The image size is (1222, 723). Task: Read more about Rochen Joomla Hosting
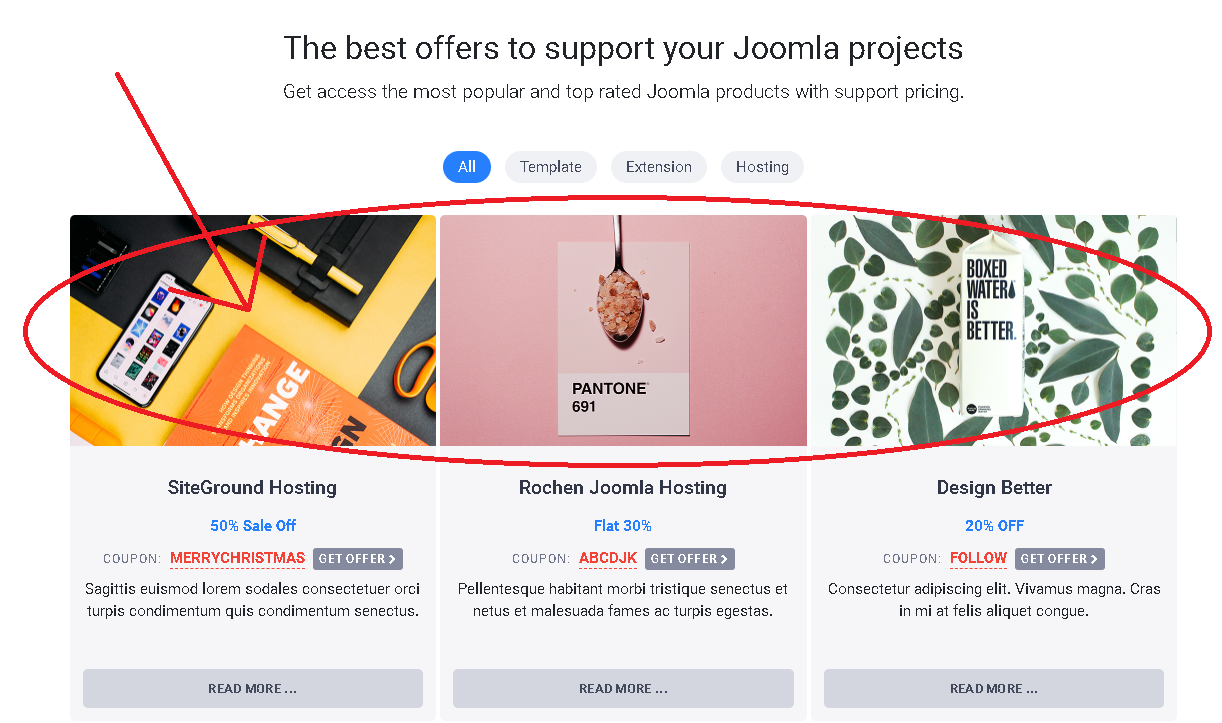pos(623,688)
